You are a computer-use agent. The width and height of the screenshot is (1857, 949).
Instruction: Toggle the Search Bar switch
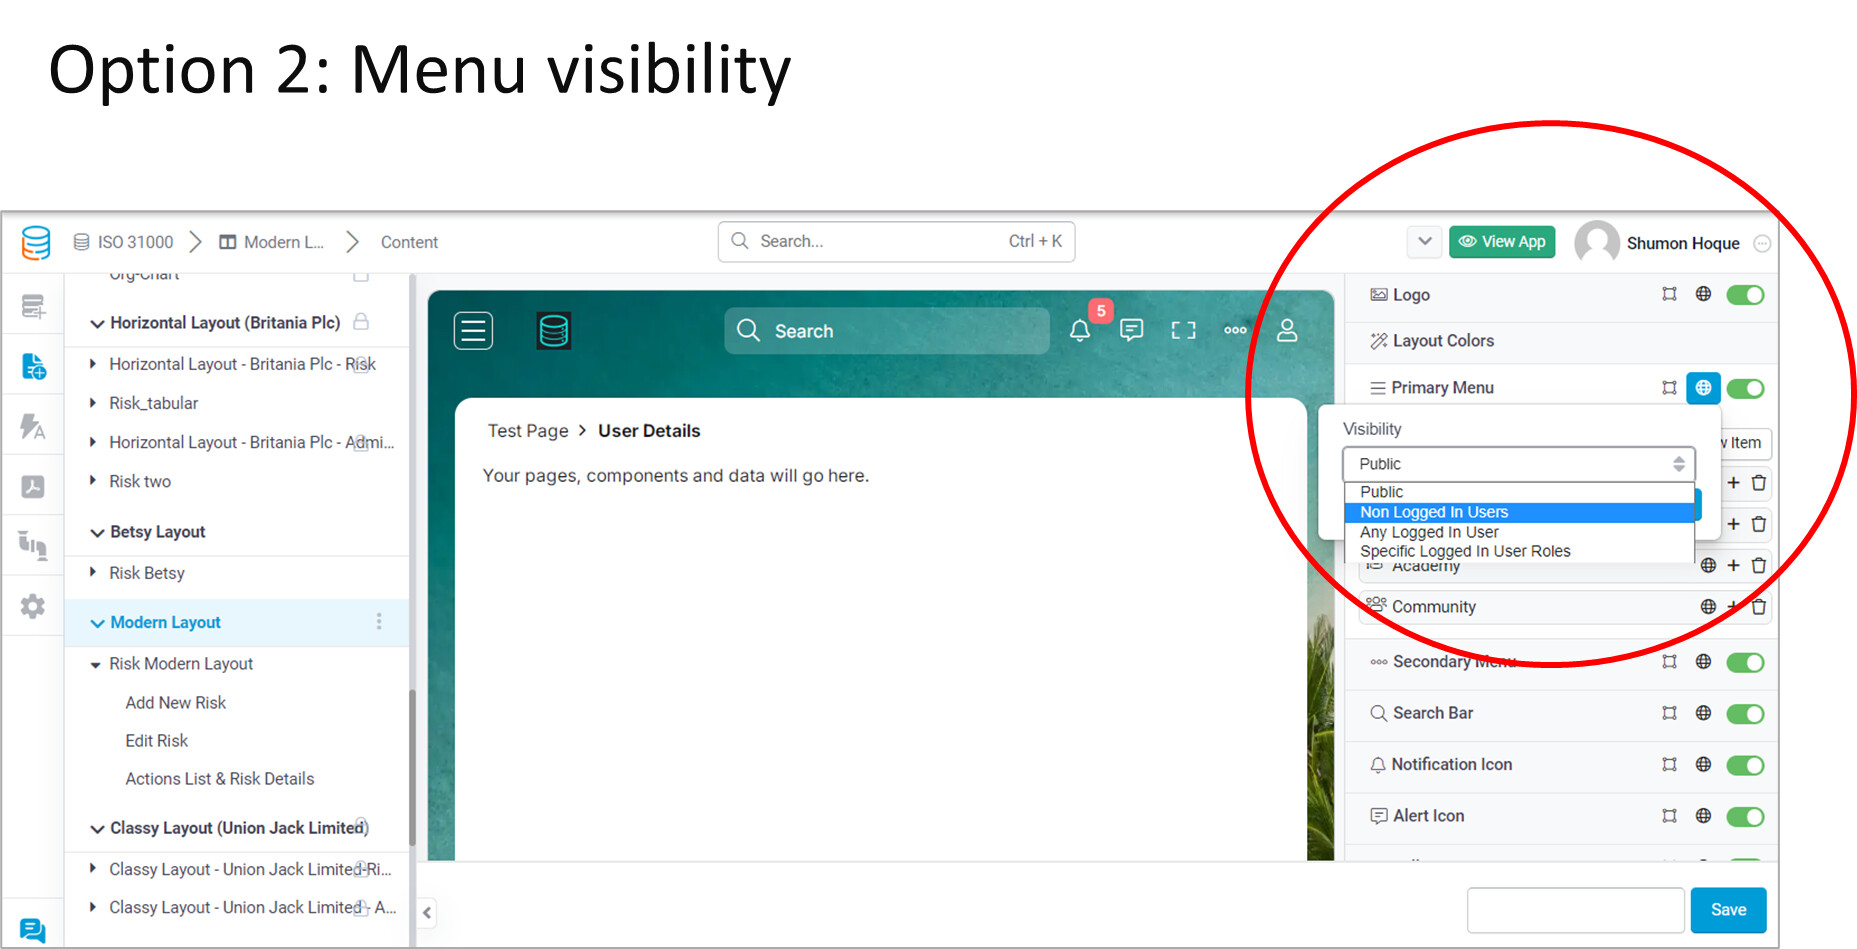1745,714
